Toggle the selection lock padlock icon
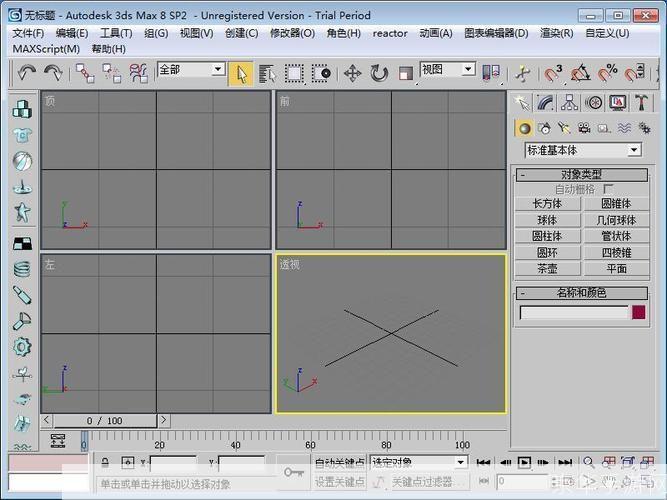The image size is (667, 500). point(105,462)
